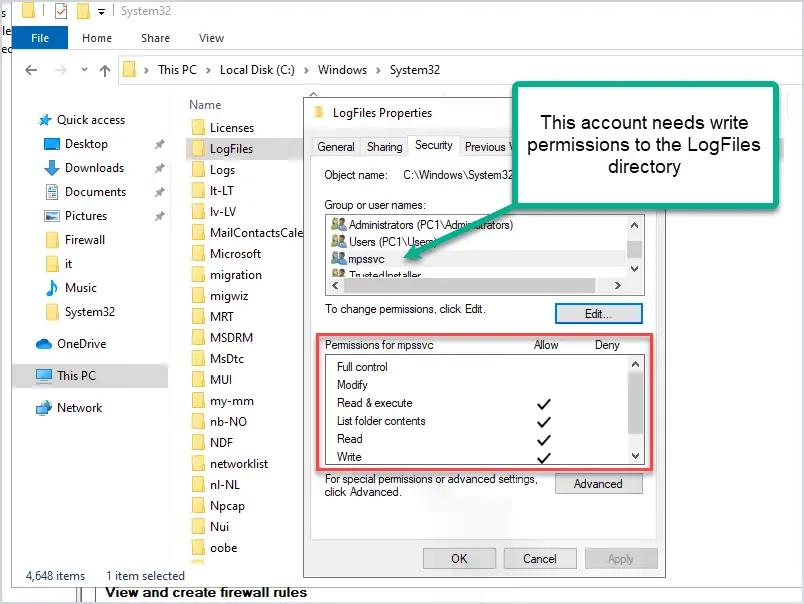Viewport: 804px width, 604px height.
Task: Click Cancel in LogFiles Properties
Action: coord(540,558)
